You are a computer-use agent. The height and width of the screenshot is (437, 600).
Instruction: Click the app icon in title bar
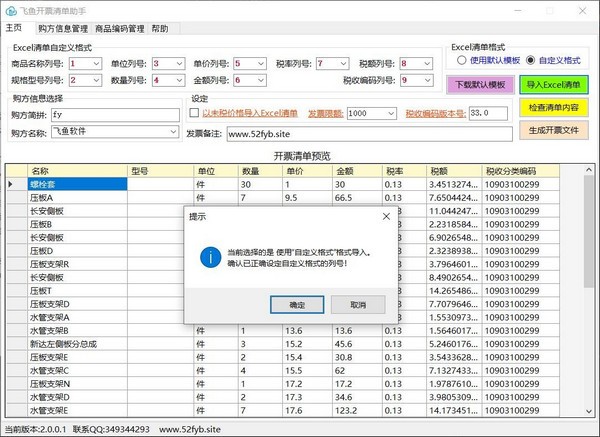click(x=10, y=8)
